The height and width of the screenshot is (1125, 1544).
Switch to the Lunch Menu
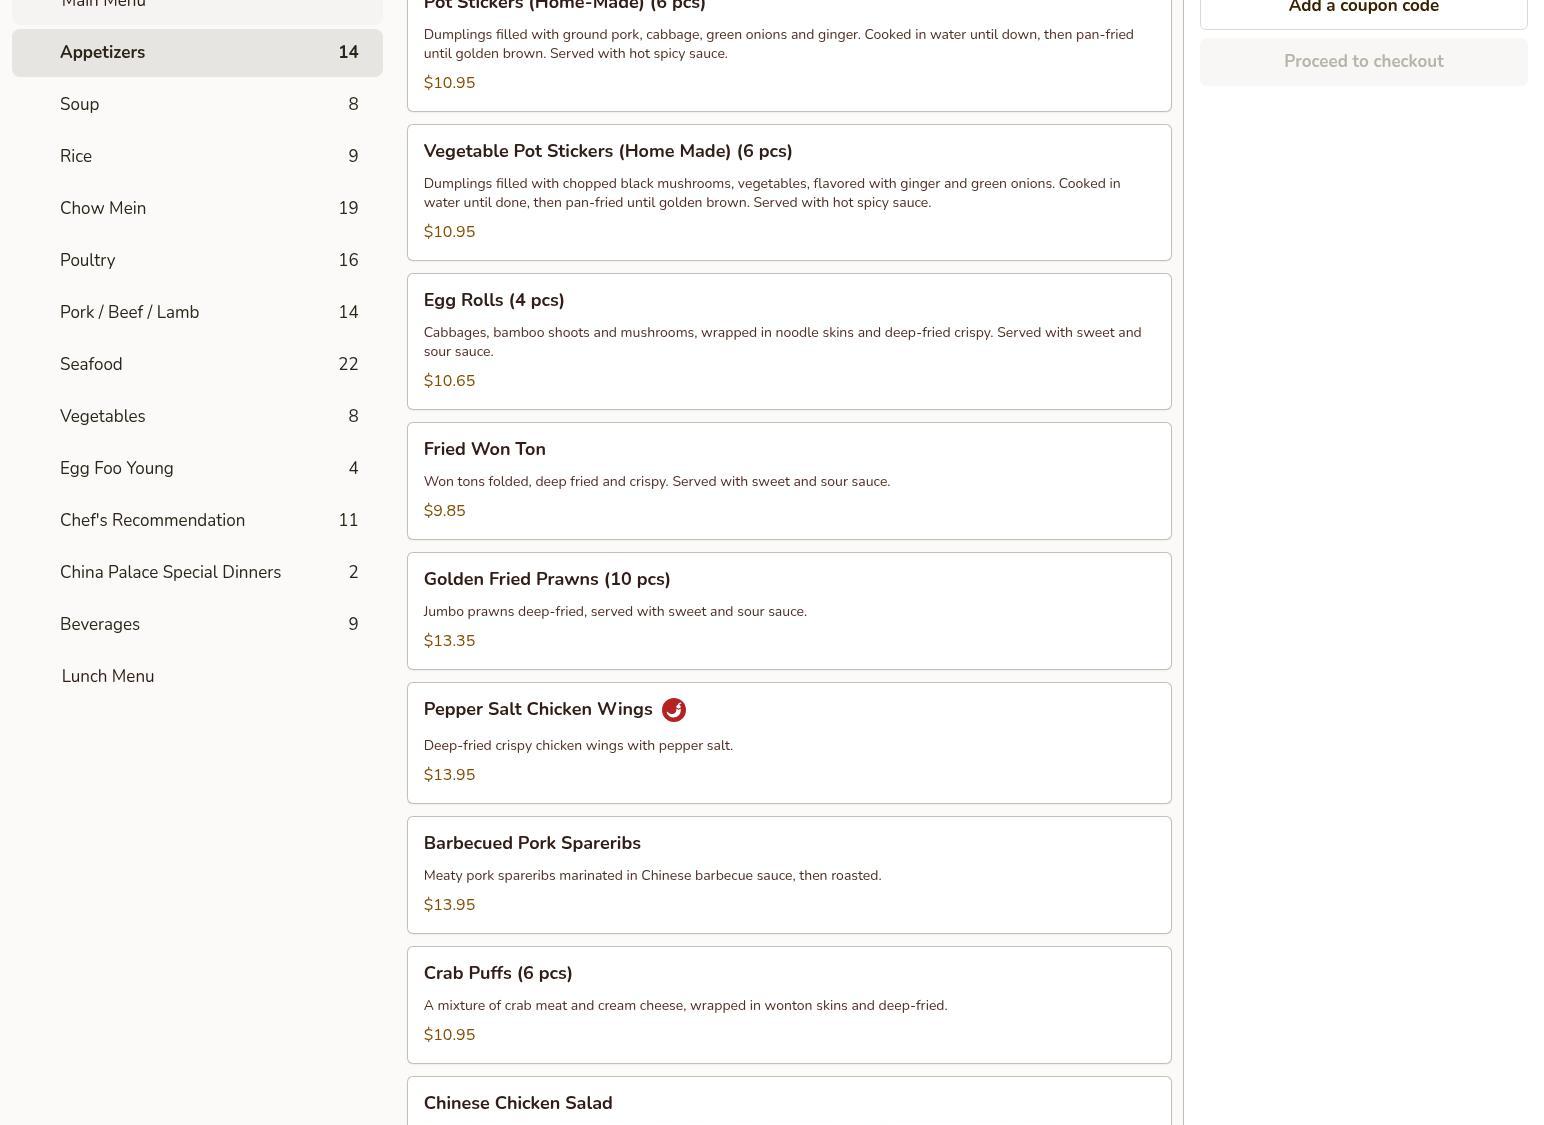(108, 677)
